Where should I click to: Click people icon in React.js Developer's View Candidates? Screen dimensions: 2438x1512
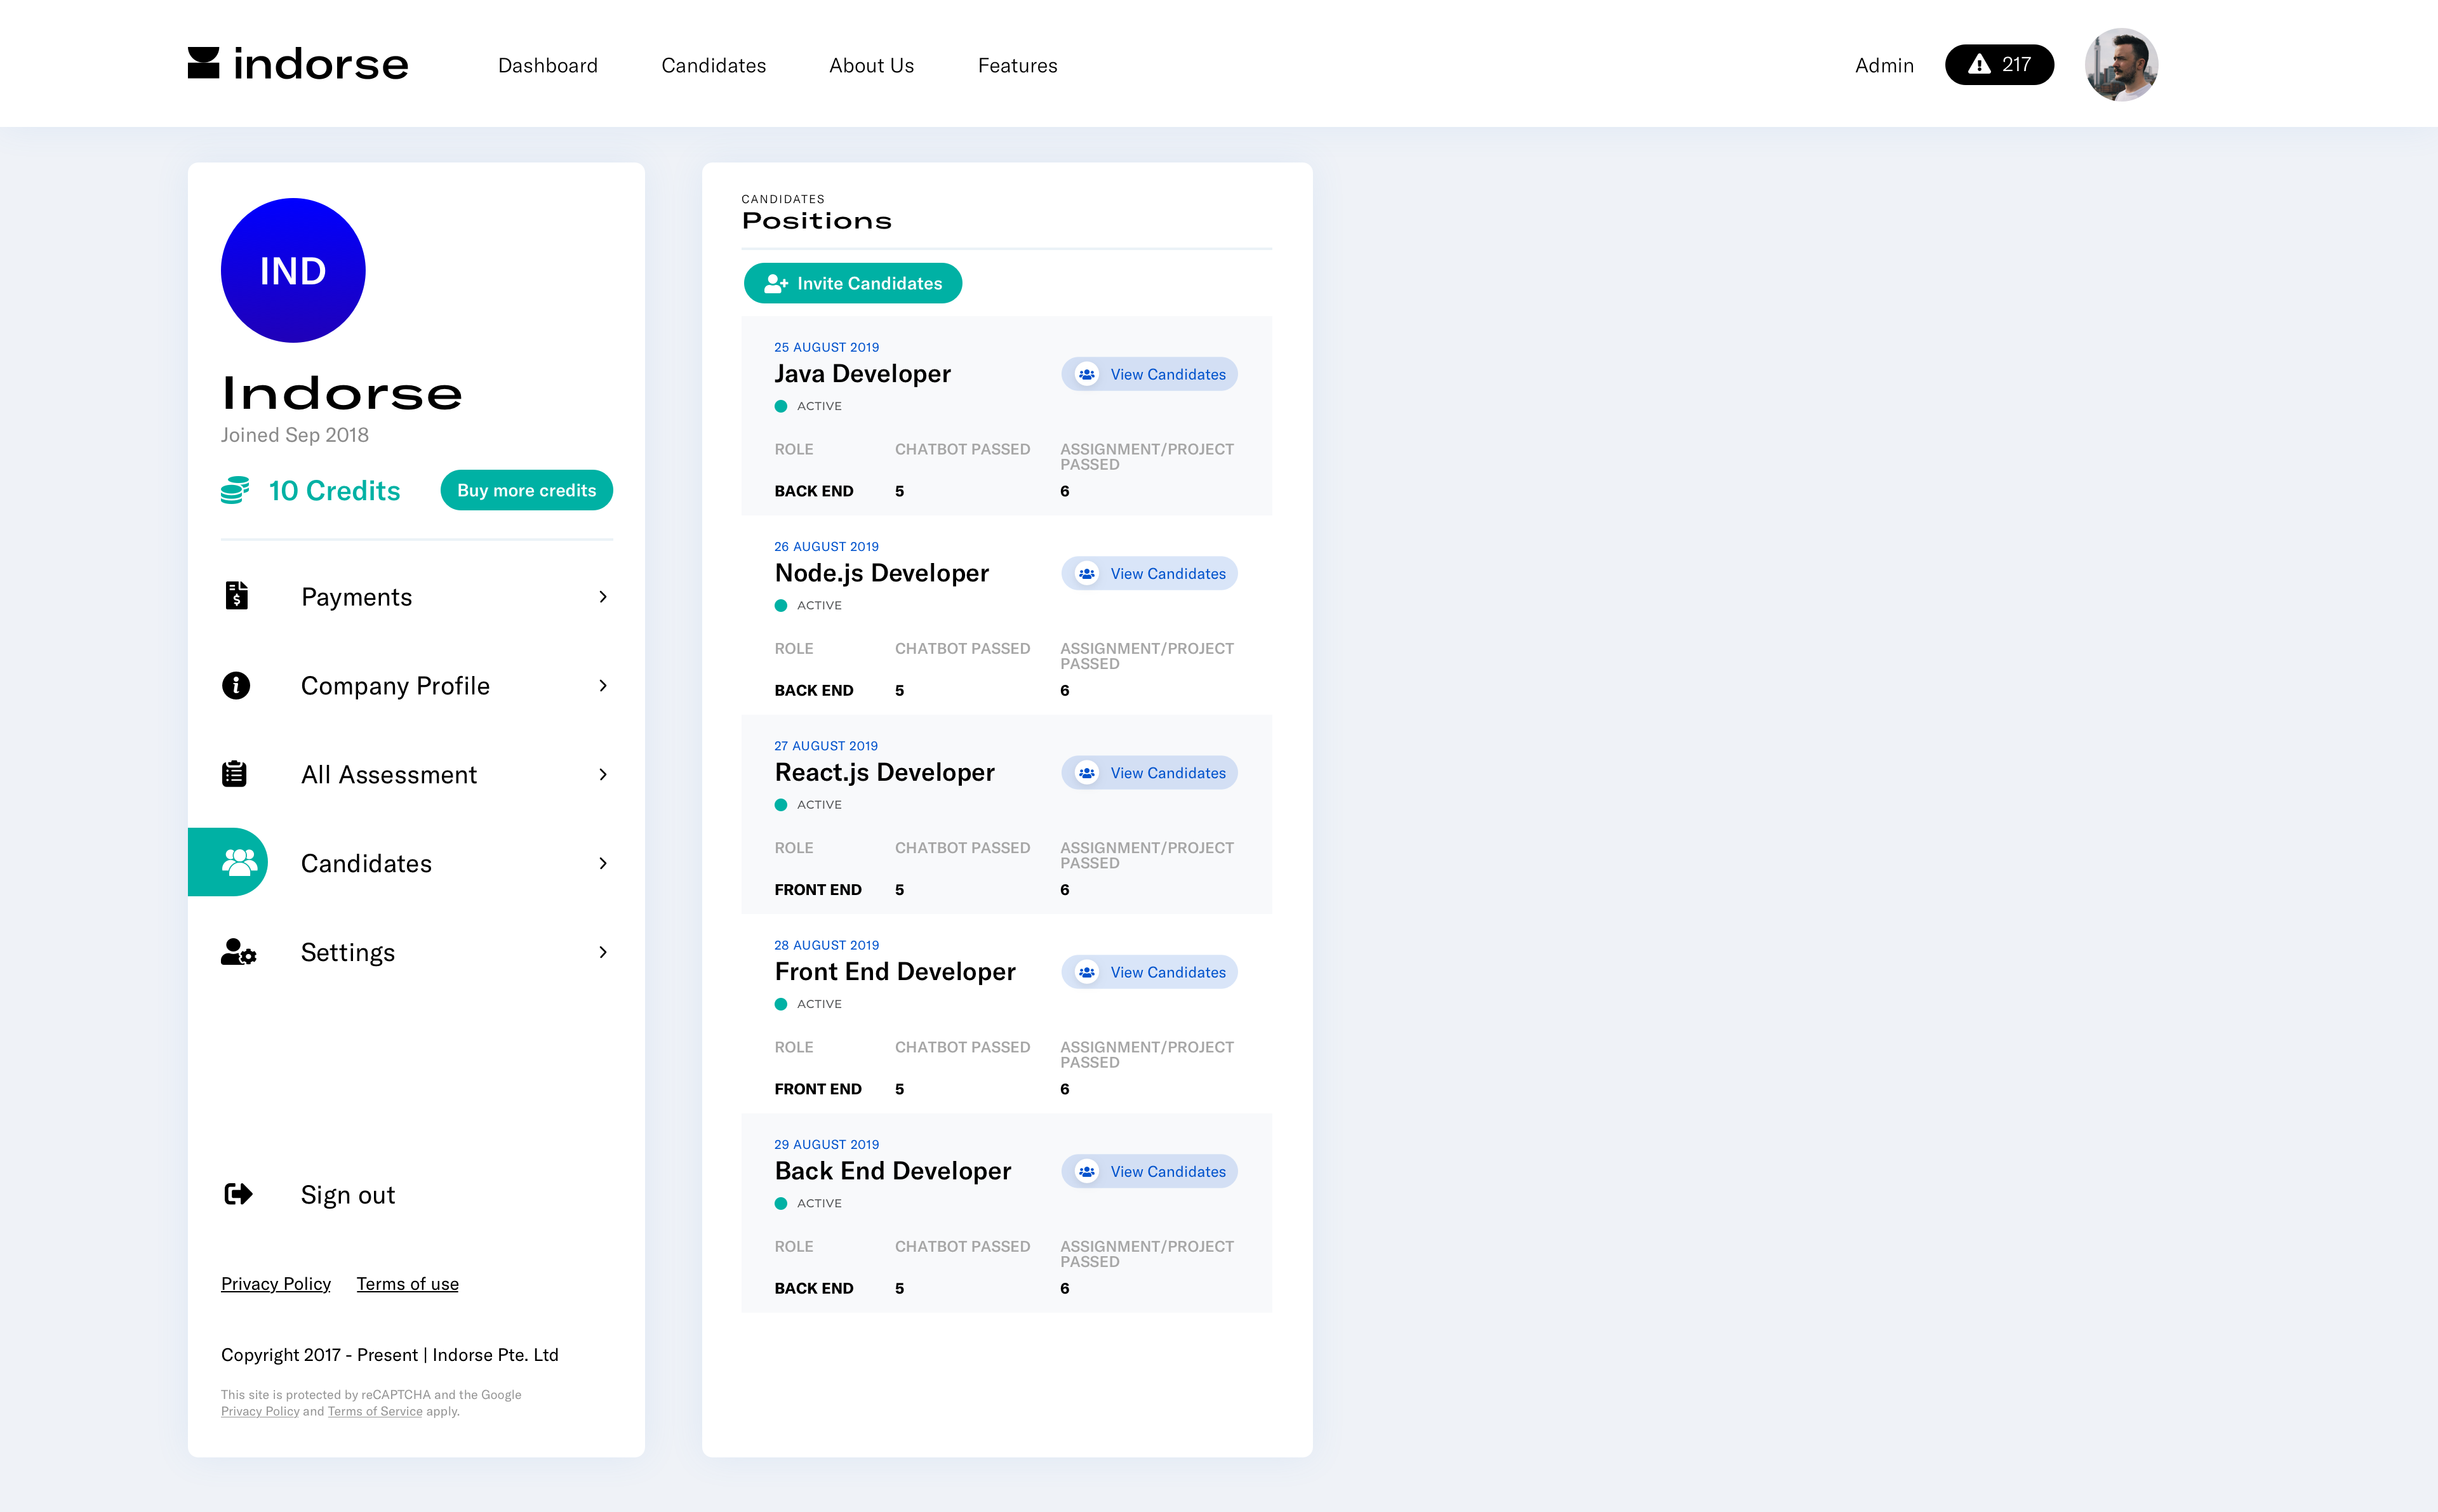pos(1086,772)
